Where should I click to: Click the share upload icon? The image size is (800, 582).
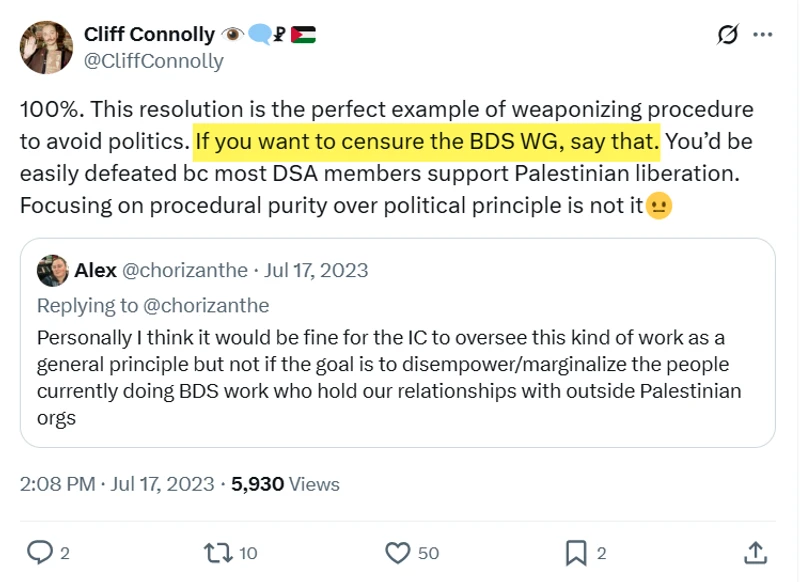(x=756, y=552)
